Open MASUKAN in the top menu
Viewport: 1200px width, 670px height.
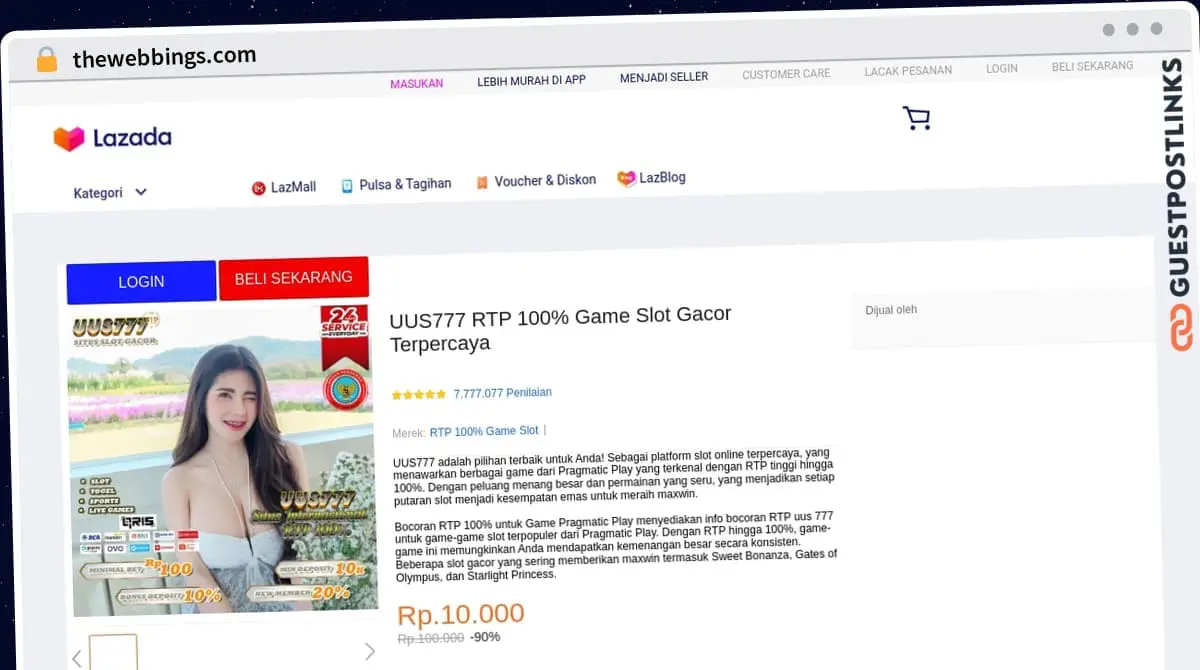click(x=416, y=84)
